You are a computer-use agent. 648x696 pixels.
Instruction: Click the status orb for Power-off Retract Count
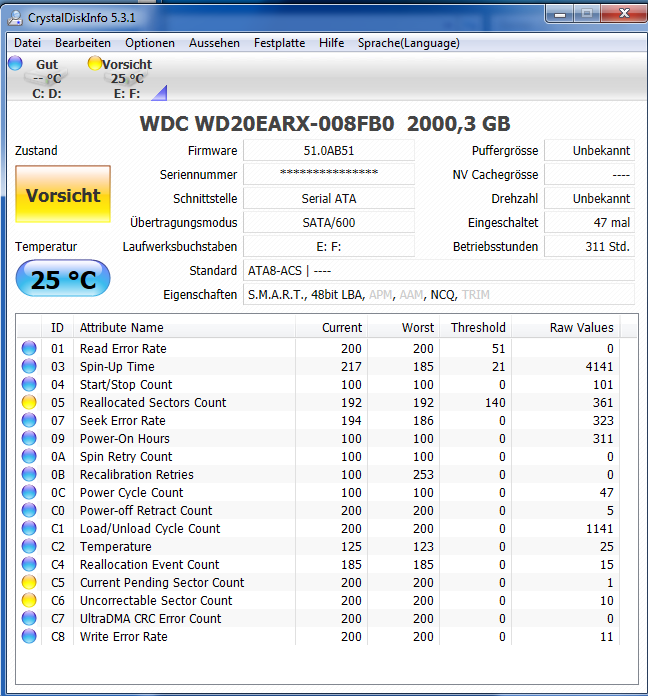pos(29,510)
